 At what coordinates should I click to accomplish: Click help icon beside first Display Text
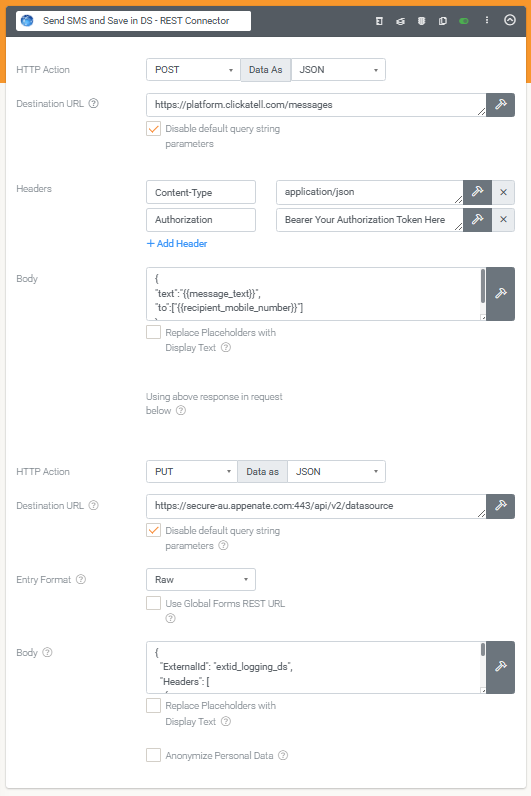tap(226, 348)
